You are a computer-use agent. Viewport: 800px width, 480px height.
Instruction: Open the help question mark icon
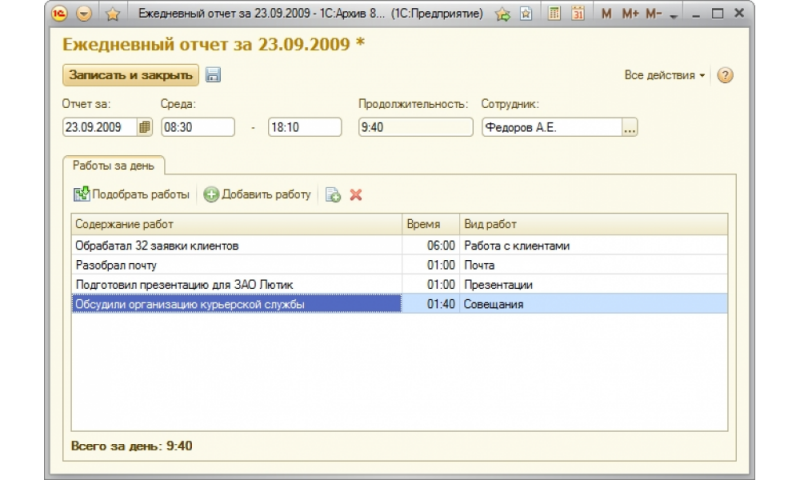click(x=726, y=76)
